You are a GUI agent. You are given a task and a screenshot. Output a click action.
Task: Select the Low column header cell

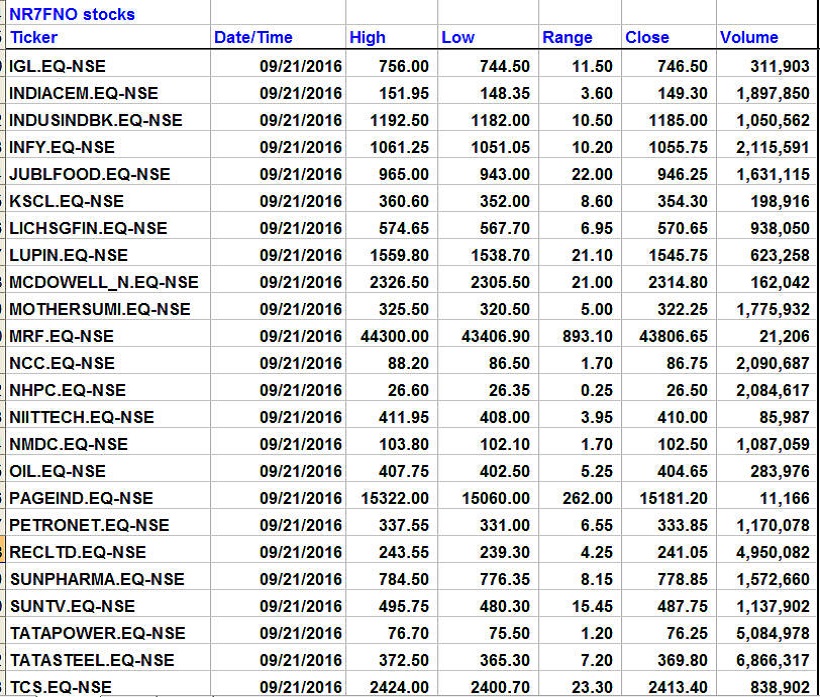(x=457, y=38)
